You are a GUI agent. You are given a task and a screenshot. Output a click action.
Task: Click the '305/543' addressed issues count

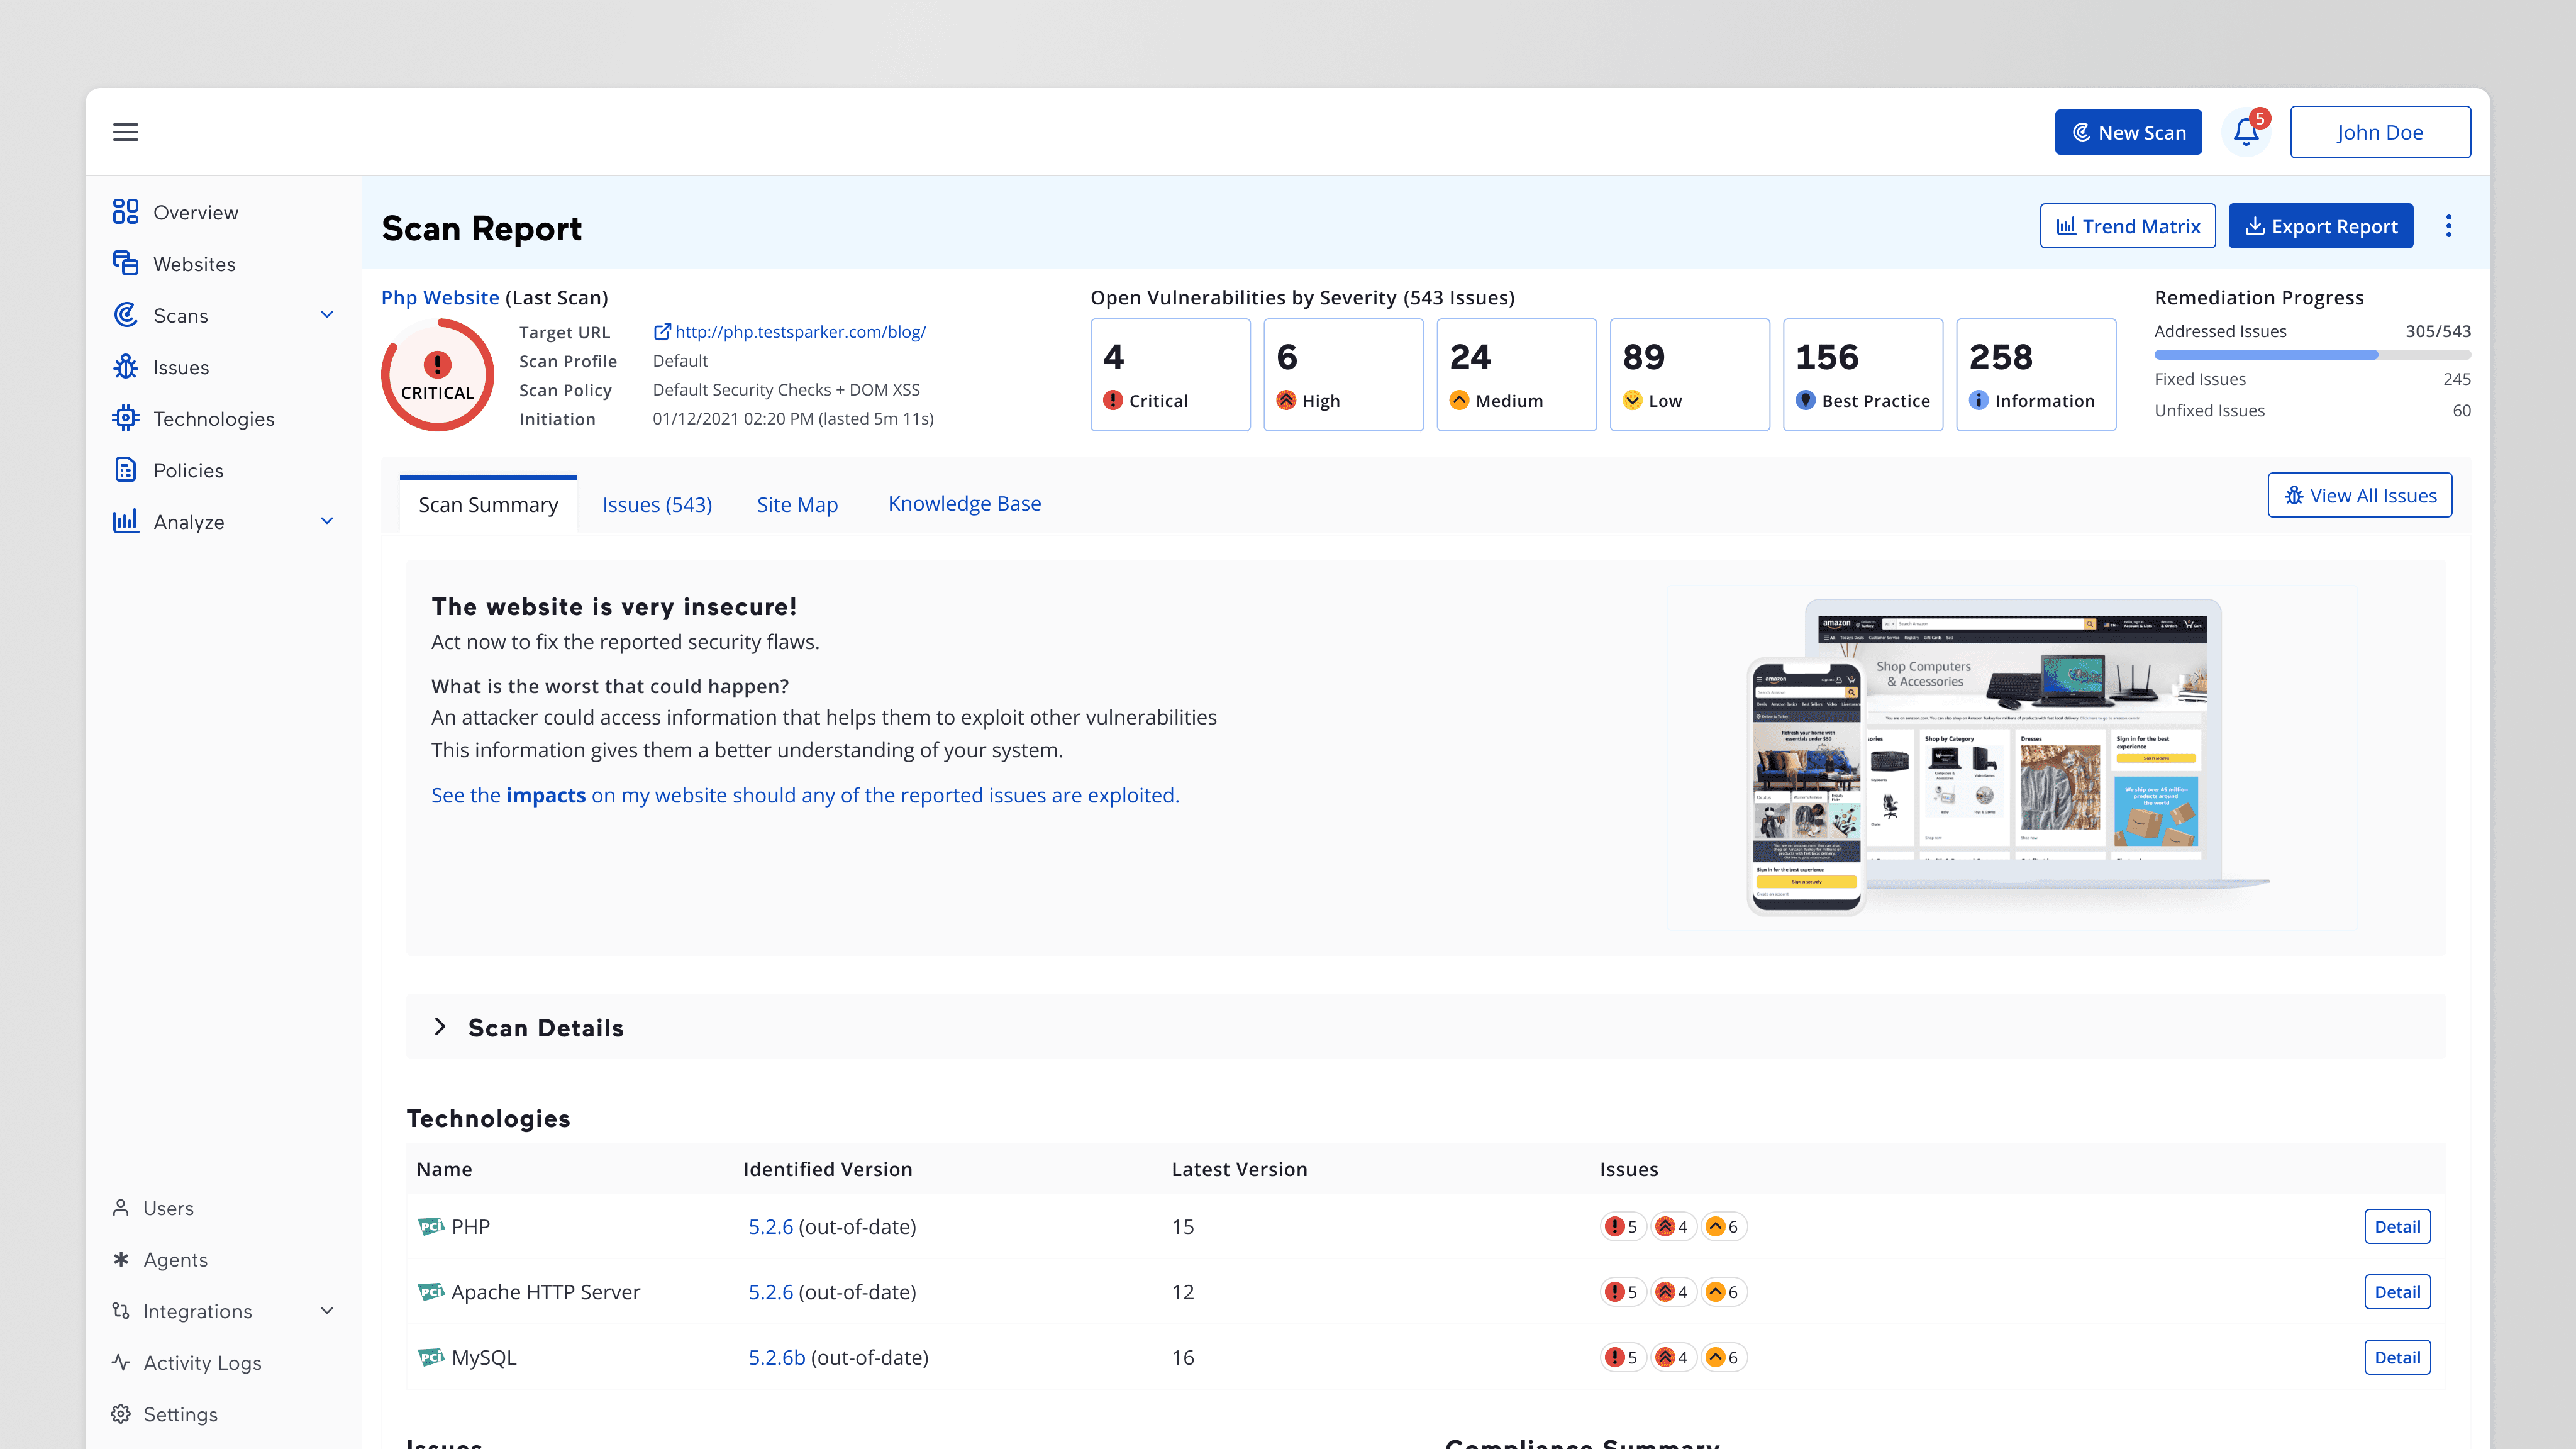tap(2437, 331)
